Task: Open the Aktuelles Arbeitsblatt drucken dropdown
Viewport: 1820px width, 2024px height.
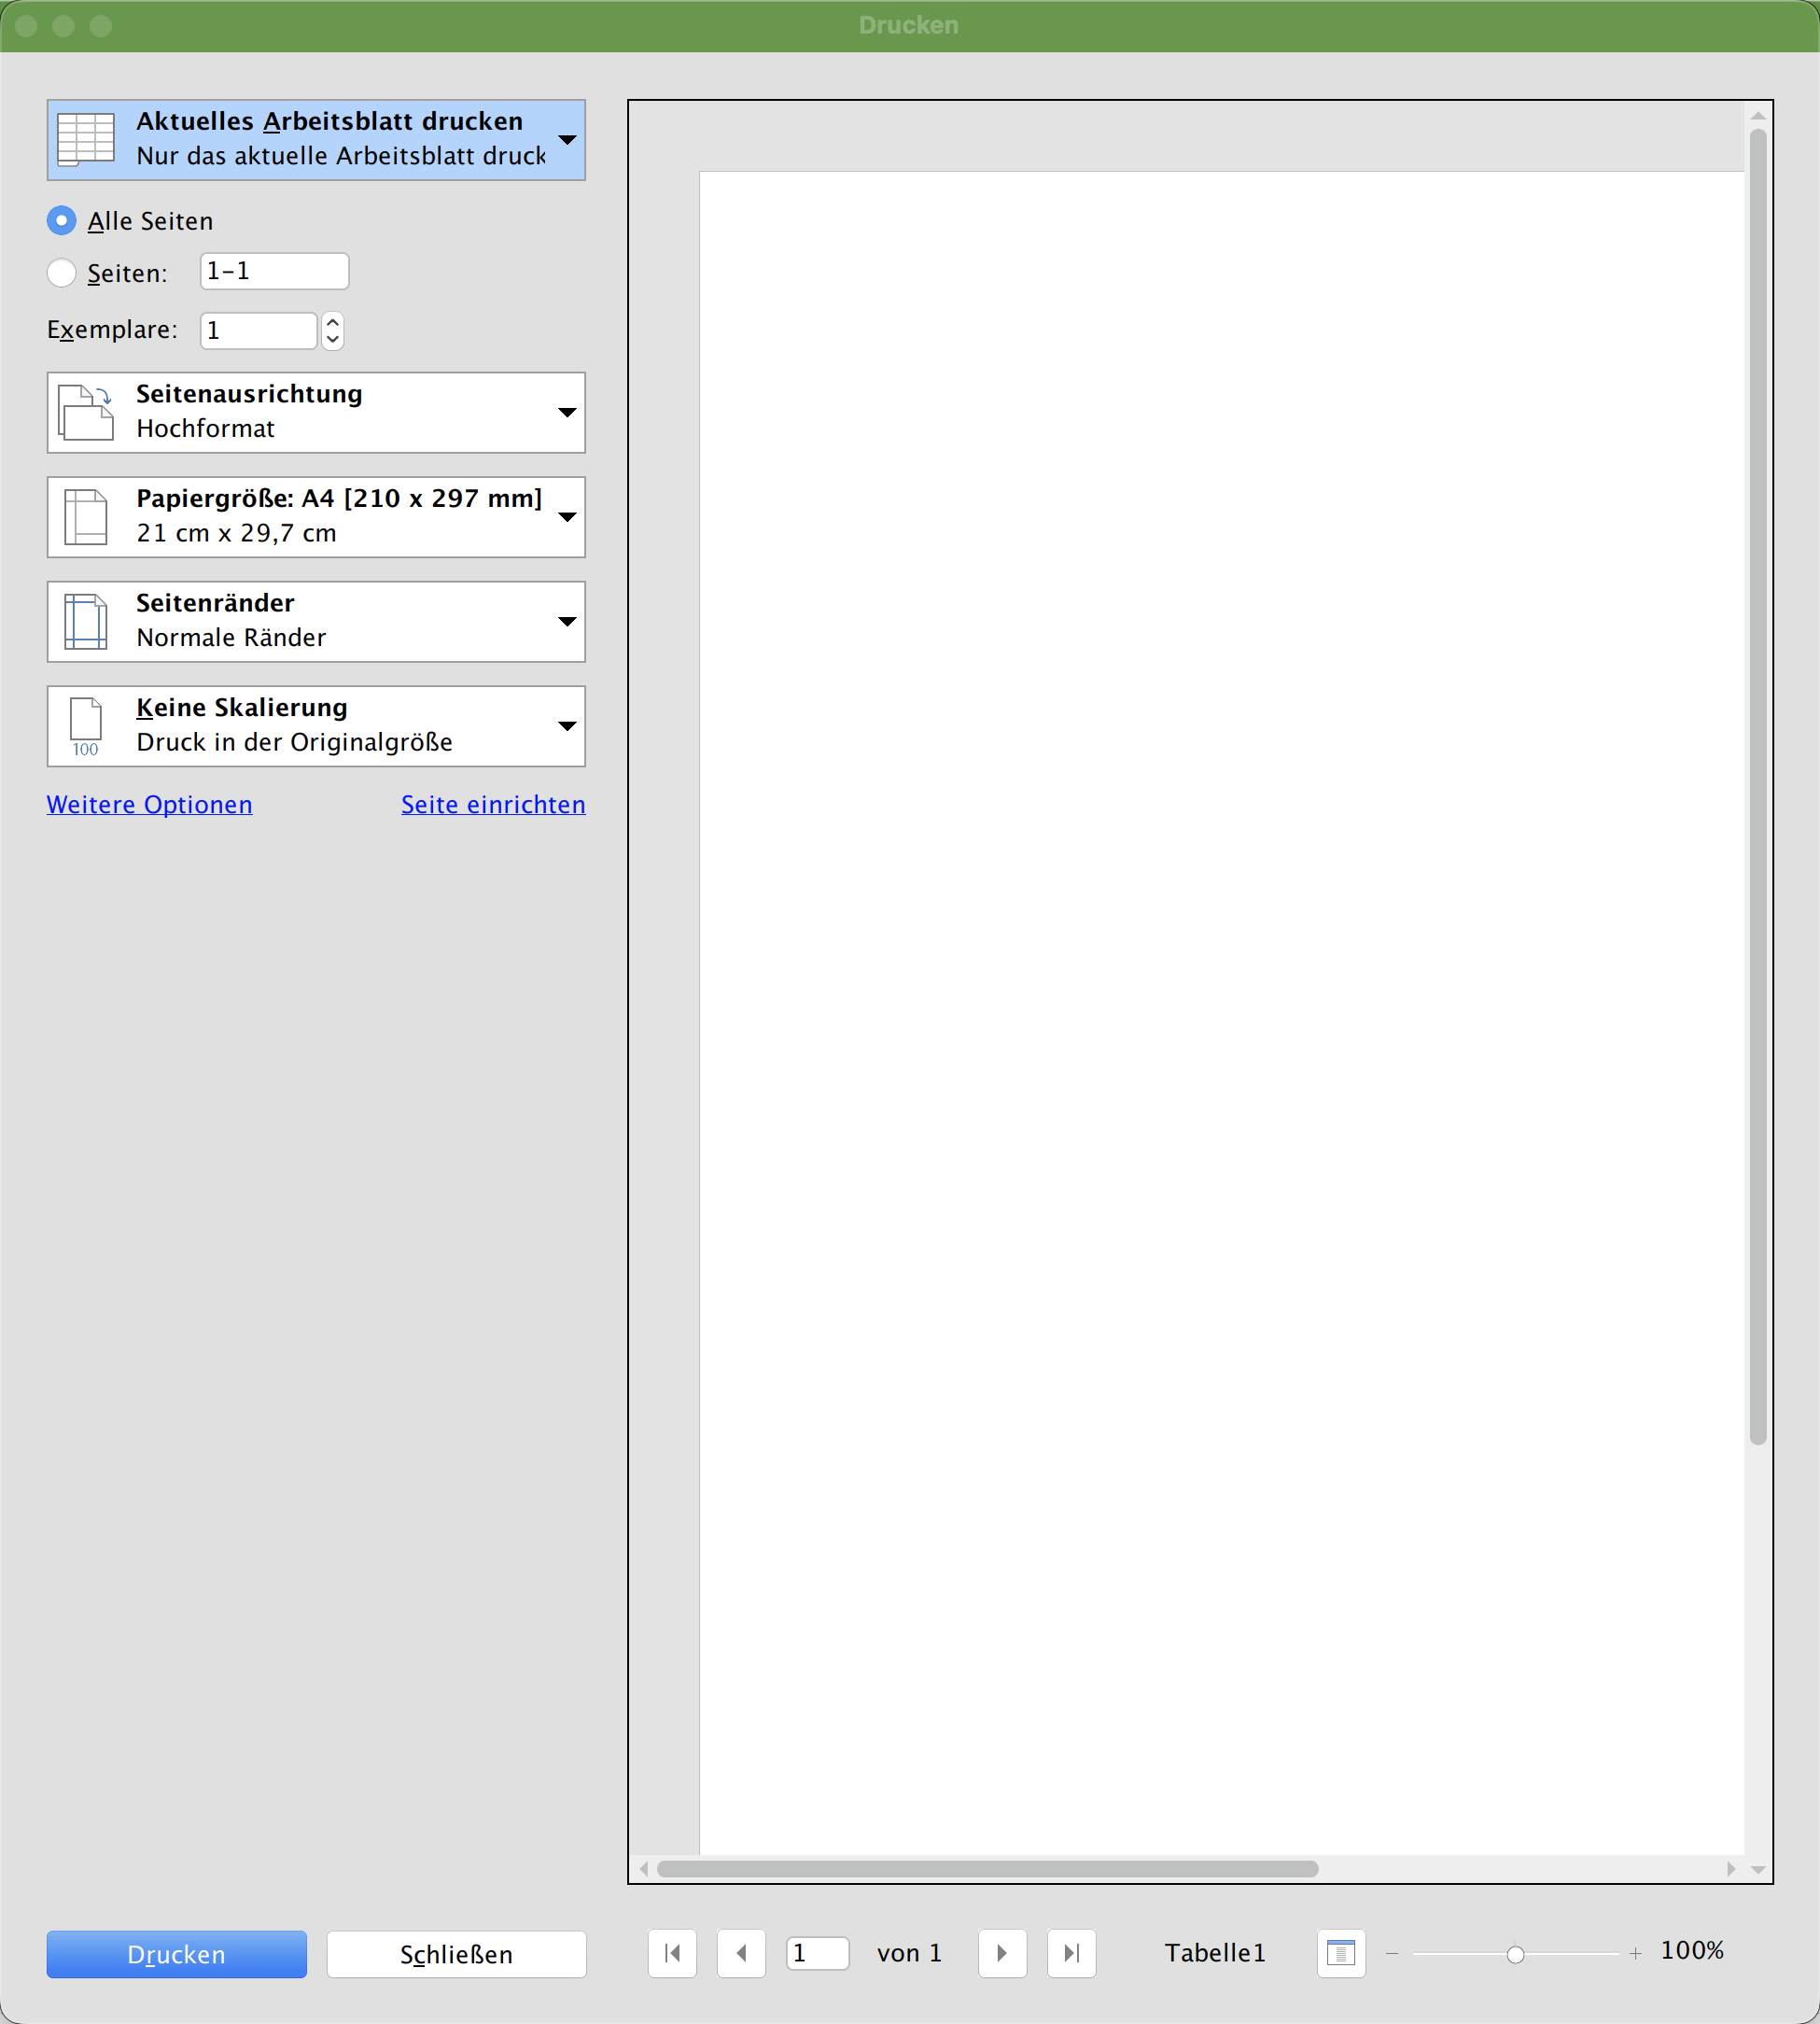Action: coord(316,139)
